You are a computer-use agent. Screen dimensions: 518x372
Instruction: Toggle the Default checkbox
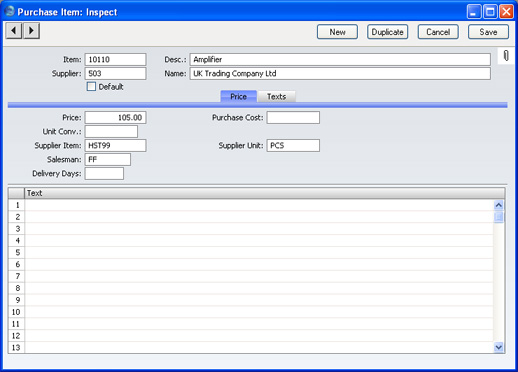pos(91,87)
